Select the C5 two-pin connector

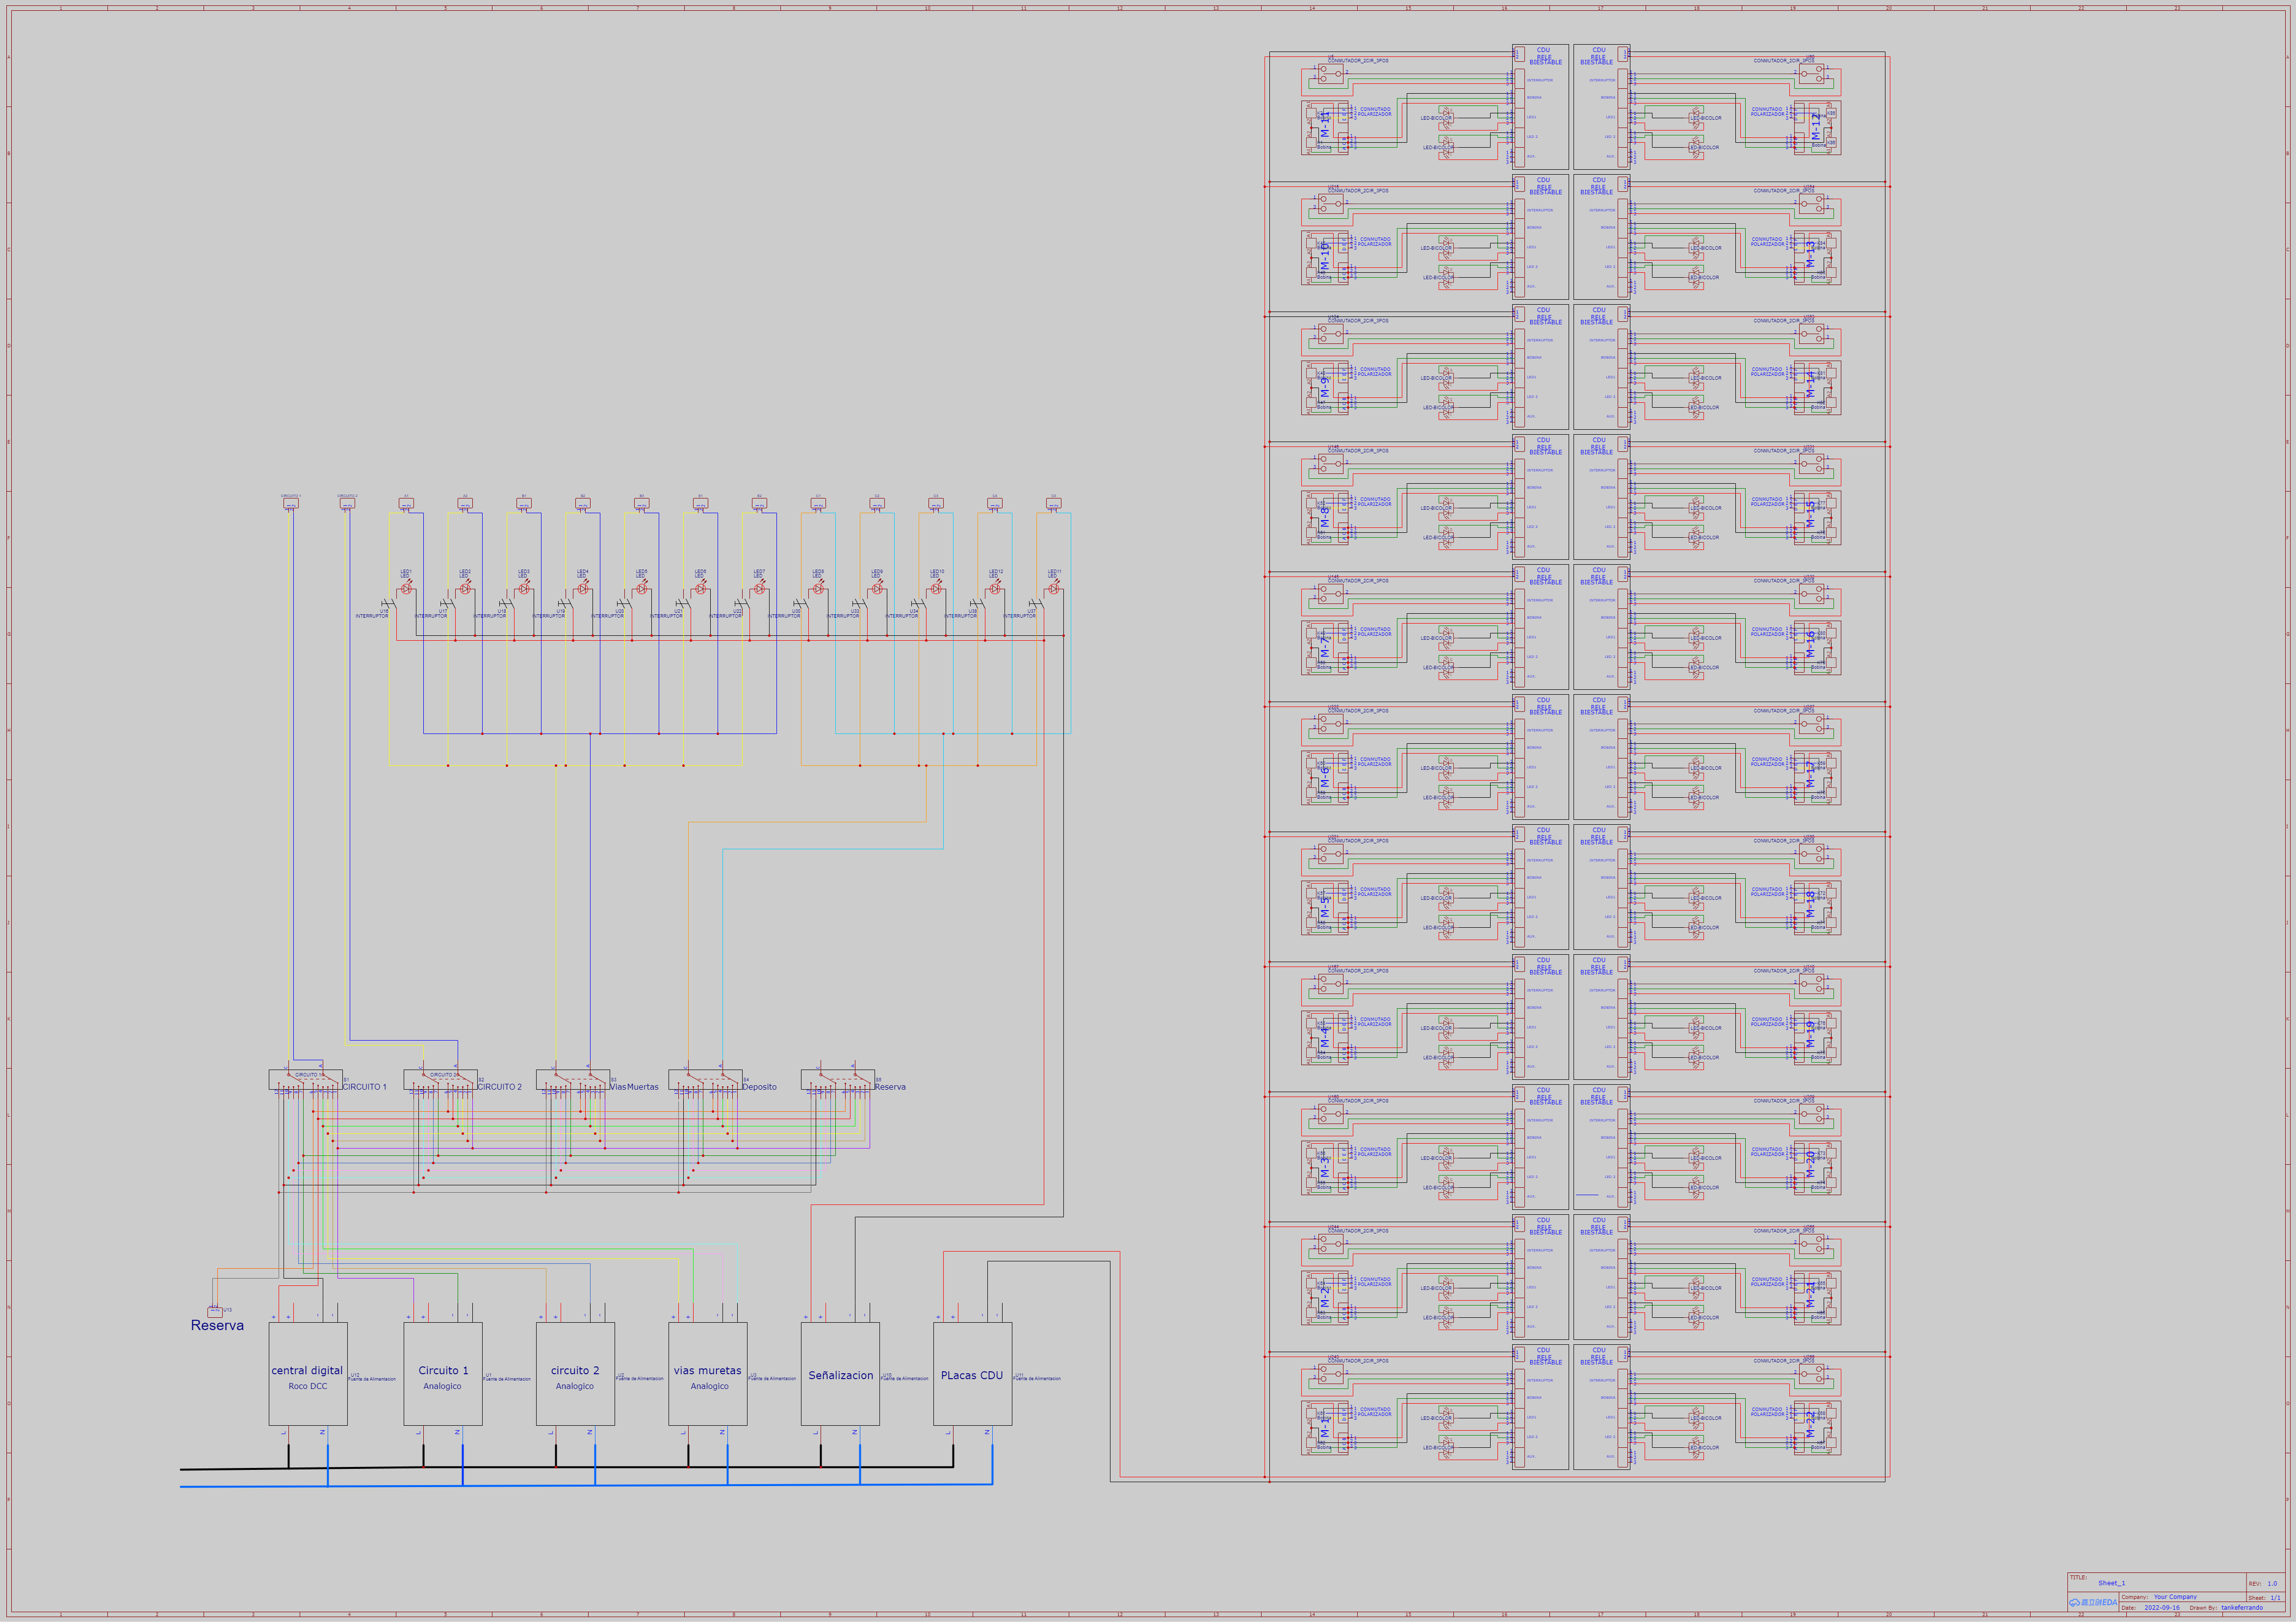click(1053, 504)
